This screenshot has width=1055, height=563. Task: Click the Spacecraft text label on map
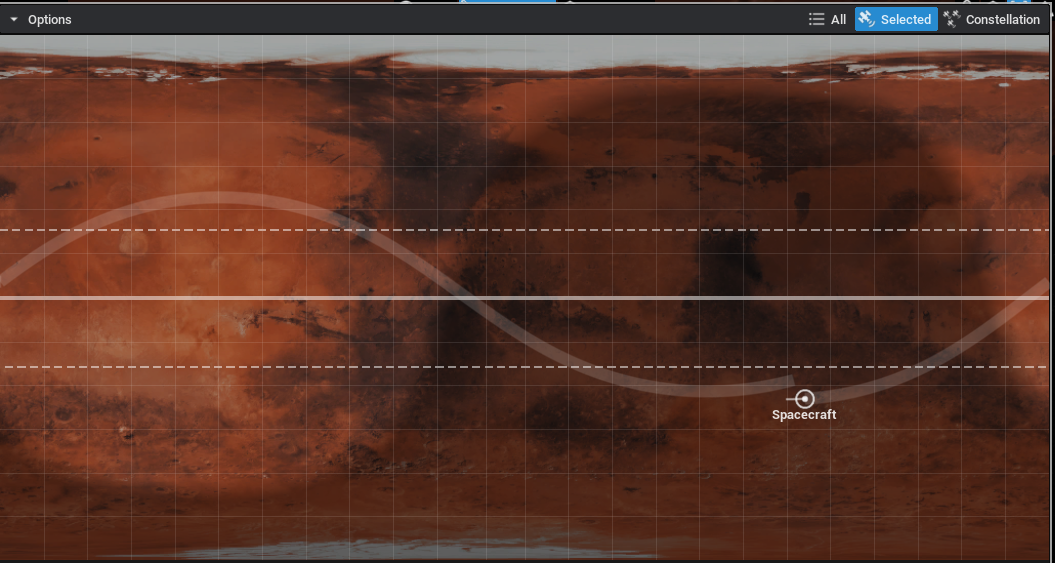tap(804, 415)
